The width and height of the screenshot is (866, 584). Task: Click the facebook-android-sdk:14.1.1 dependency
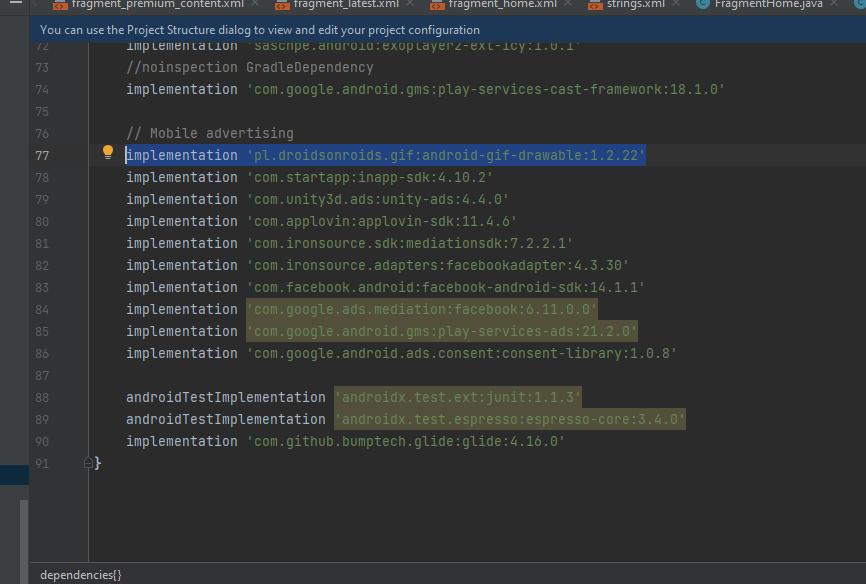click(446, 287)
